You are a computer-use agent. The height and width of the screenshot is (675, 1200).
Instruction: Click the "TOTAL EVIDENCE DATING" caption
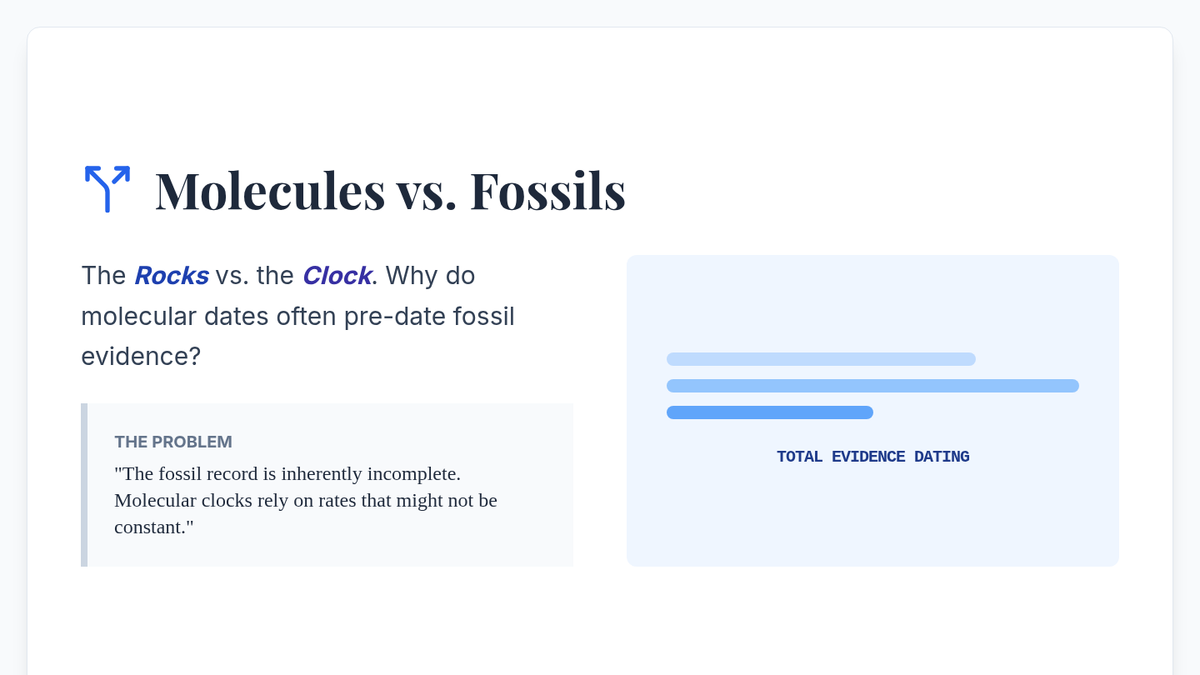(873, 457)
